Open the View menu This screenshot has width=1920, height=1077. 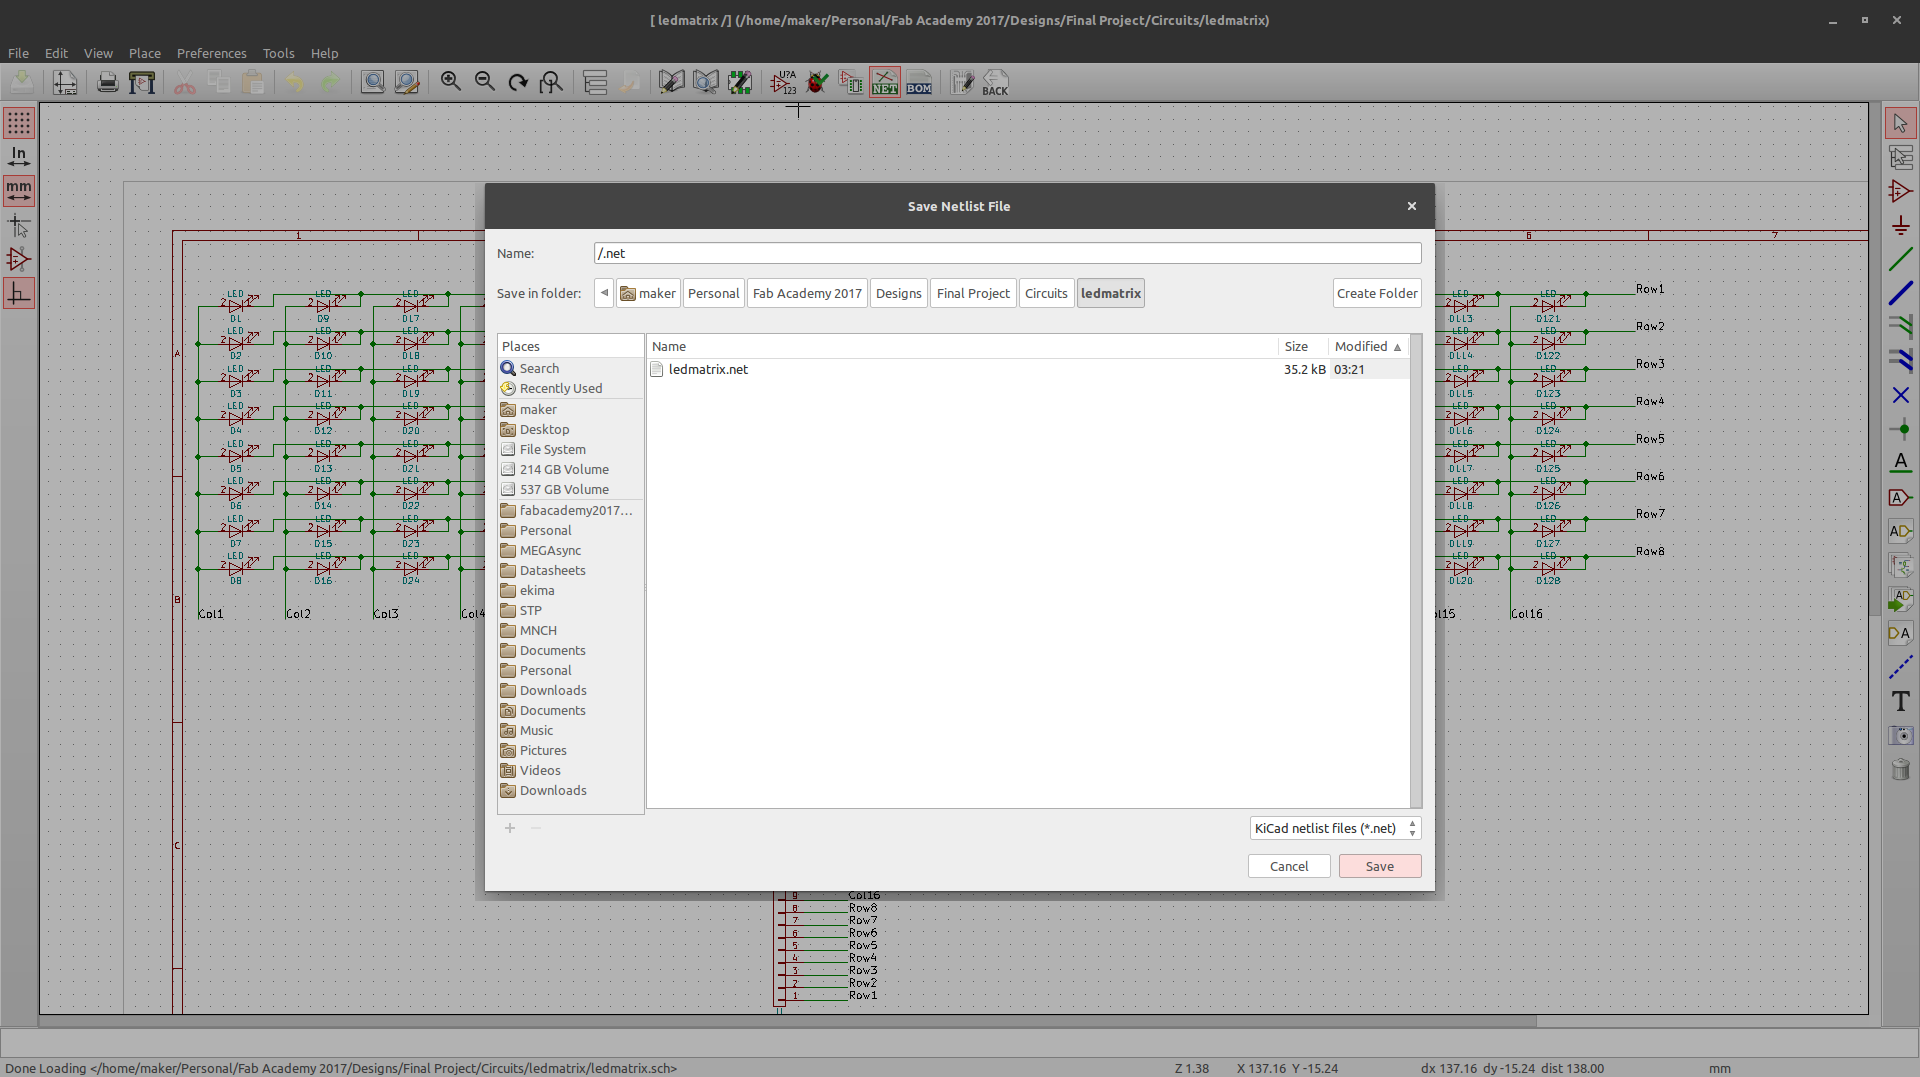98,53
